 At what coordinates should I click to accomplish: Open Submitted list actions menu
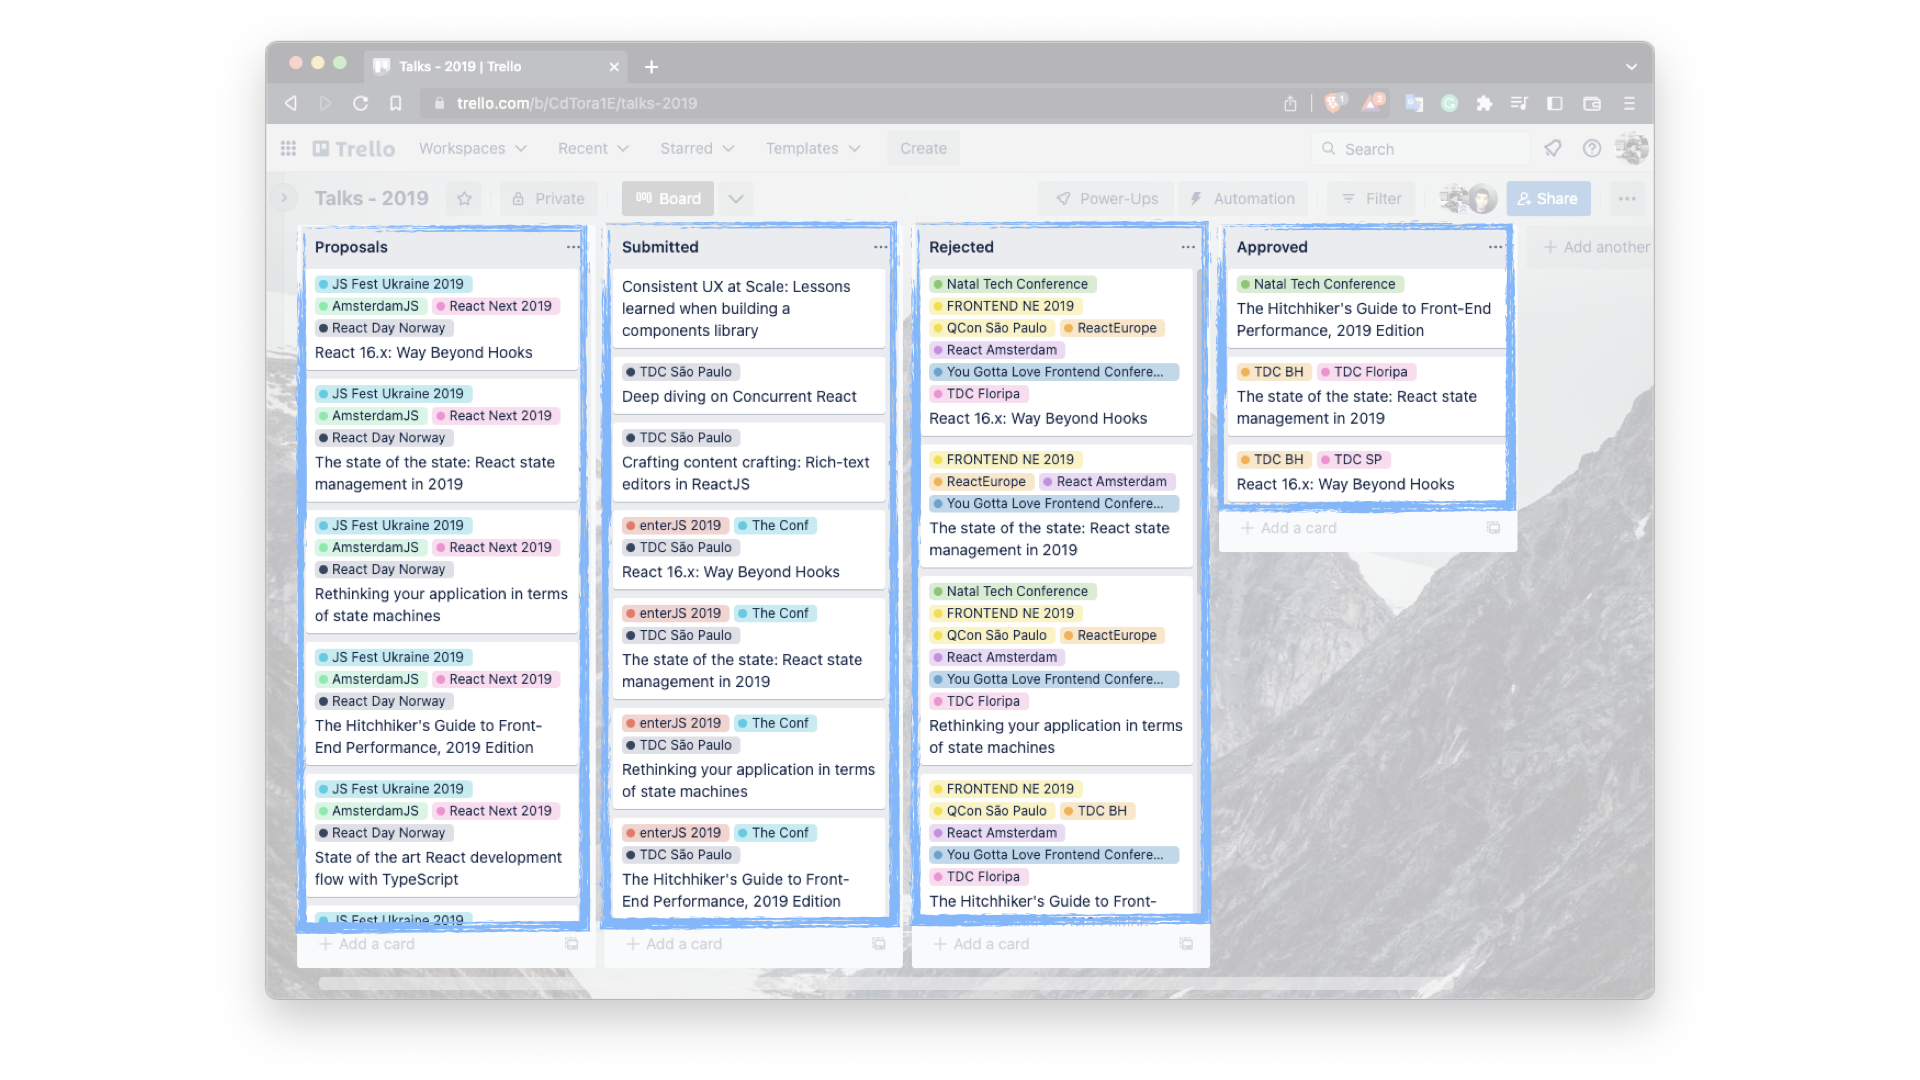(x=880, y=247)
